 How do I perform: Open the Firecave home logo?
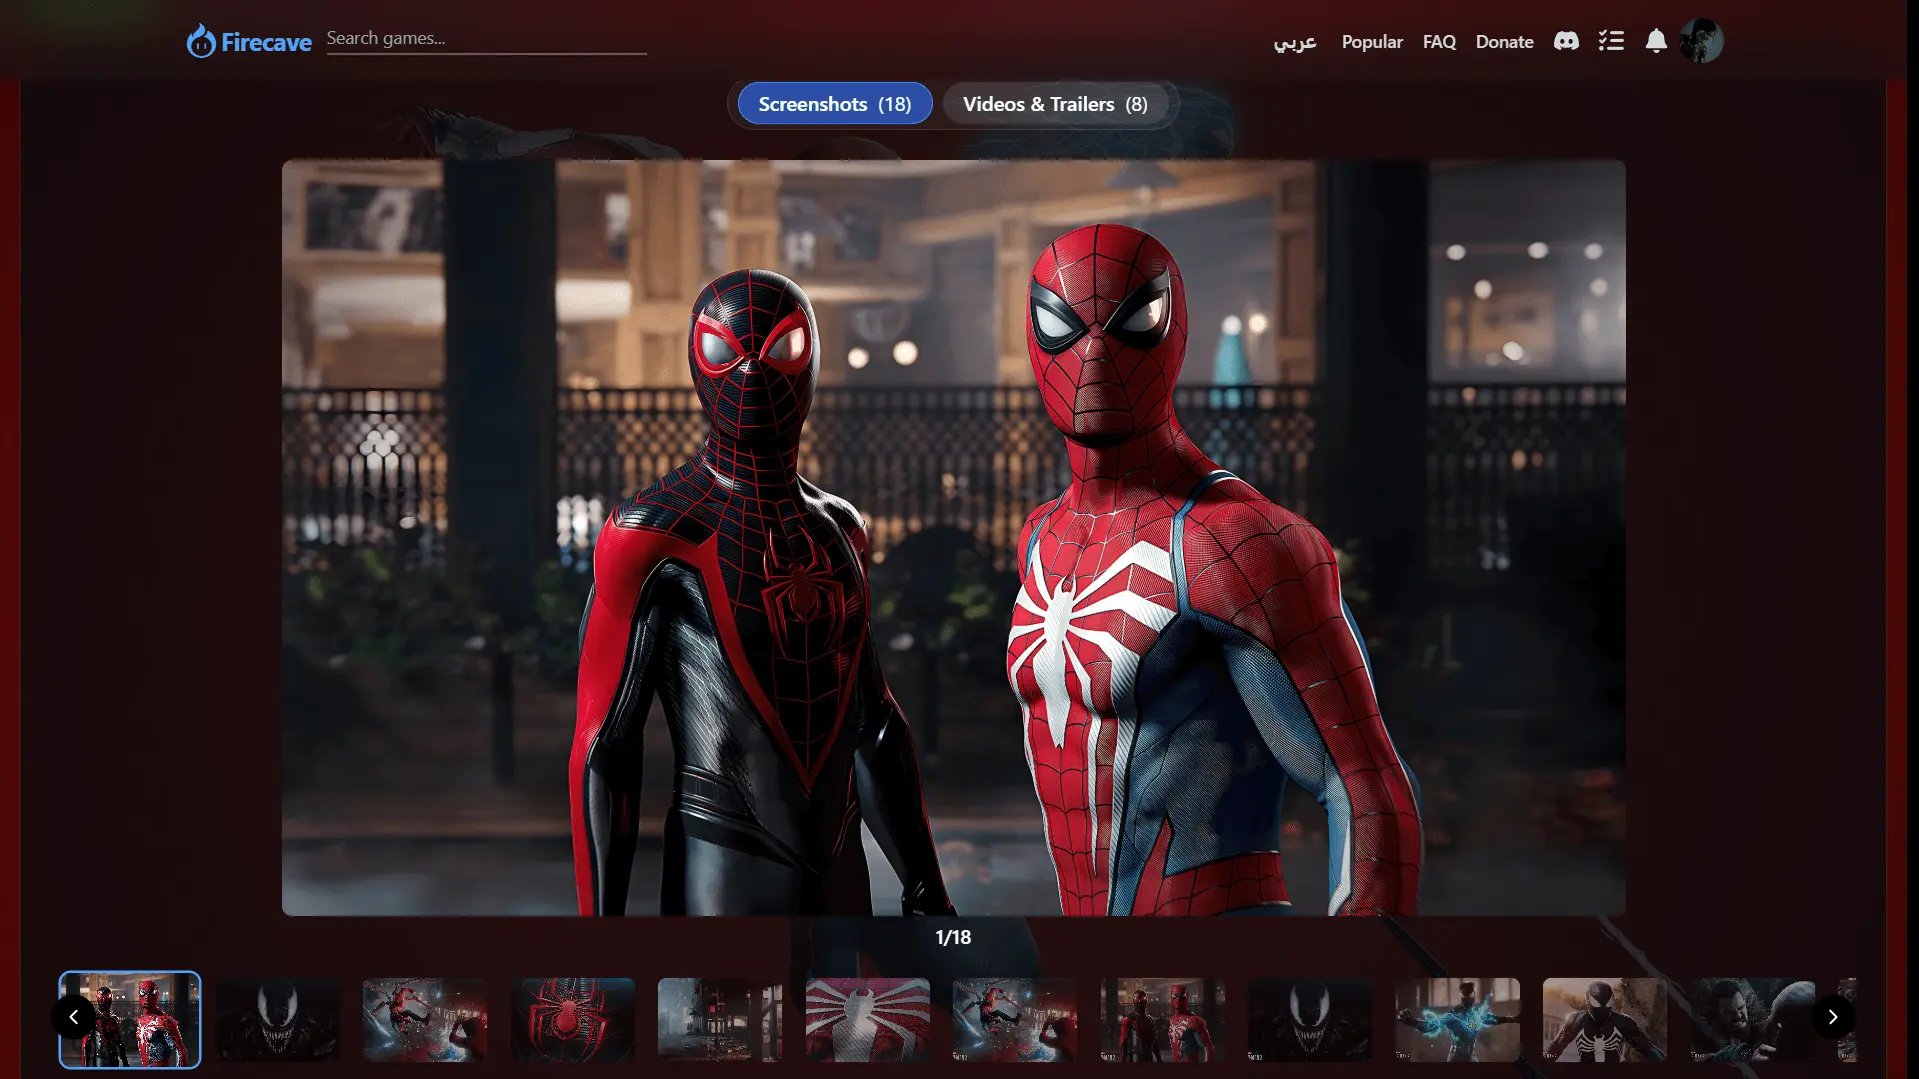249,41
